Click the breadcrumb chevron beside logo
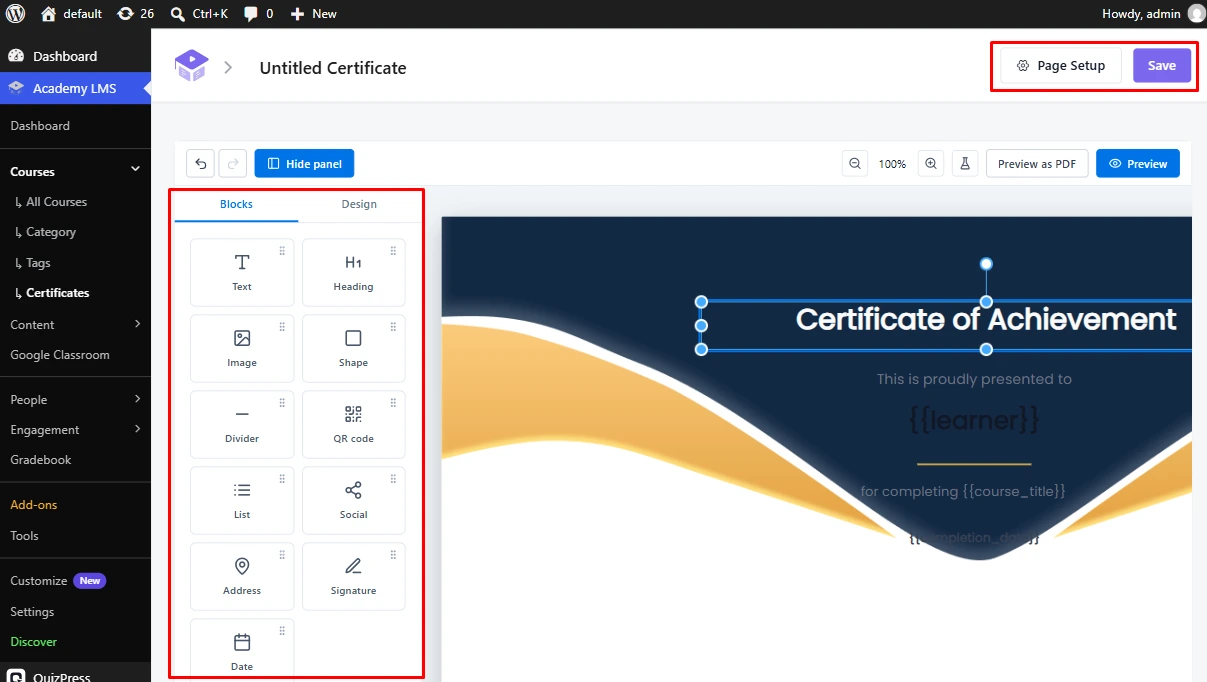Image resolution: width=1207 pixels, height=682 pixels. [228, 67]
